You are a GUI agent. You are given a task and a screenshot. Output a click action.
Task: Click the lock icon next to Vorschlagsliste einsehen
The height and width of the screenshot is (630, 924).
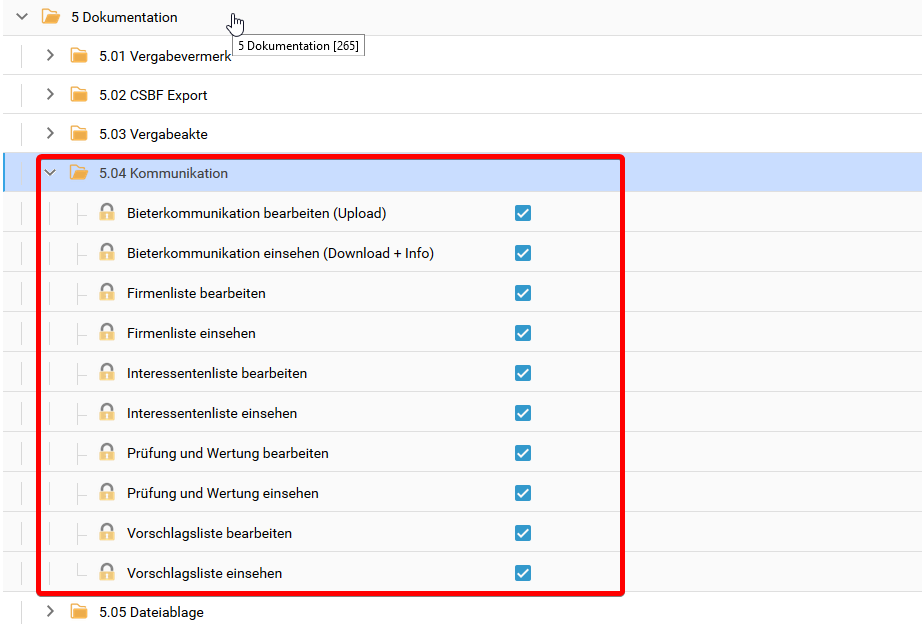[107, 573]
